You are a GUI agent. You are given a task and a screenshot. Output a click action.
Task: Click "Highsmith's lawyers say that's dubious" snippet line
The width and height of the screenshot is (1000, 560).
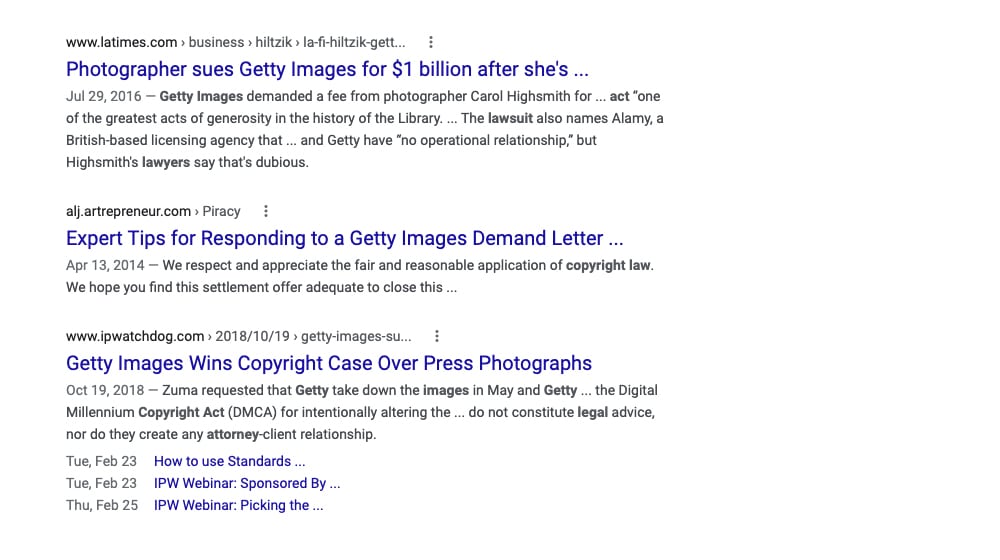[x=187, y=162]
